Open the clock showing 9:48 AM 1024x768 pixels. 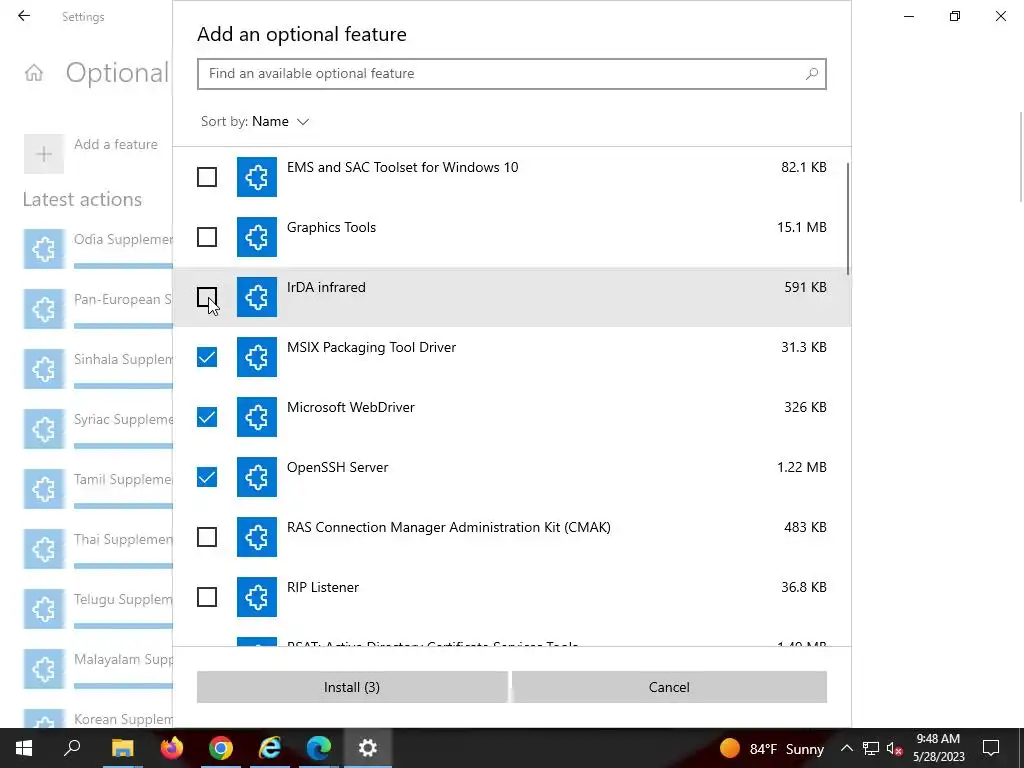938,748
